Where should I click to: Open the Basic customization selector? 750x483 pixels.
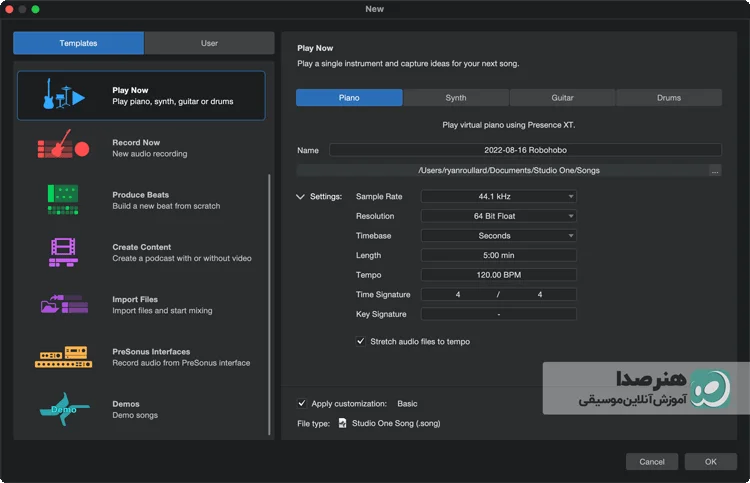[x=407, y=404]
